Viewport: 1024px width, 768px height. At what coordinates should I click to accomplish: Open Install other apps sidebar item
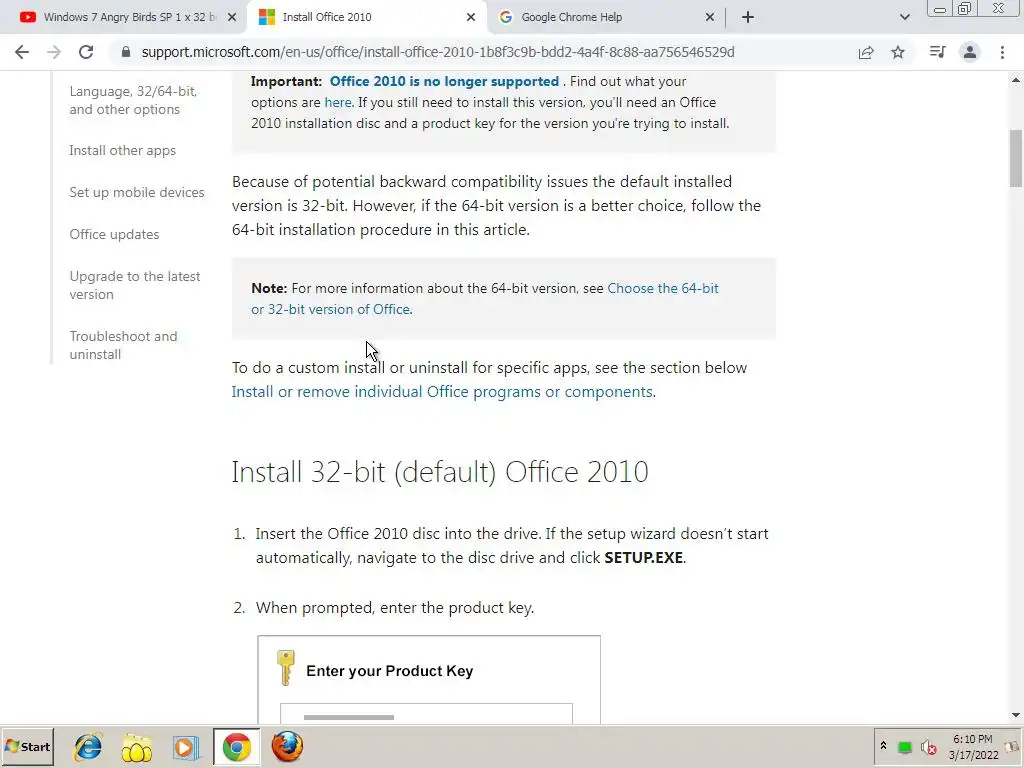pos(123,150)
